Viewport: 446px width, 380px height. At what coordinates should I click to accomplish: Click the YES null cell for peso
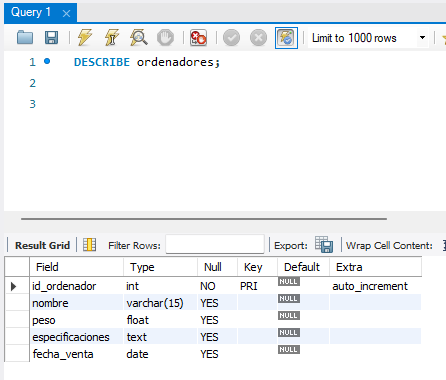pyautogui.click(x=217, y=320)
